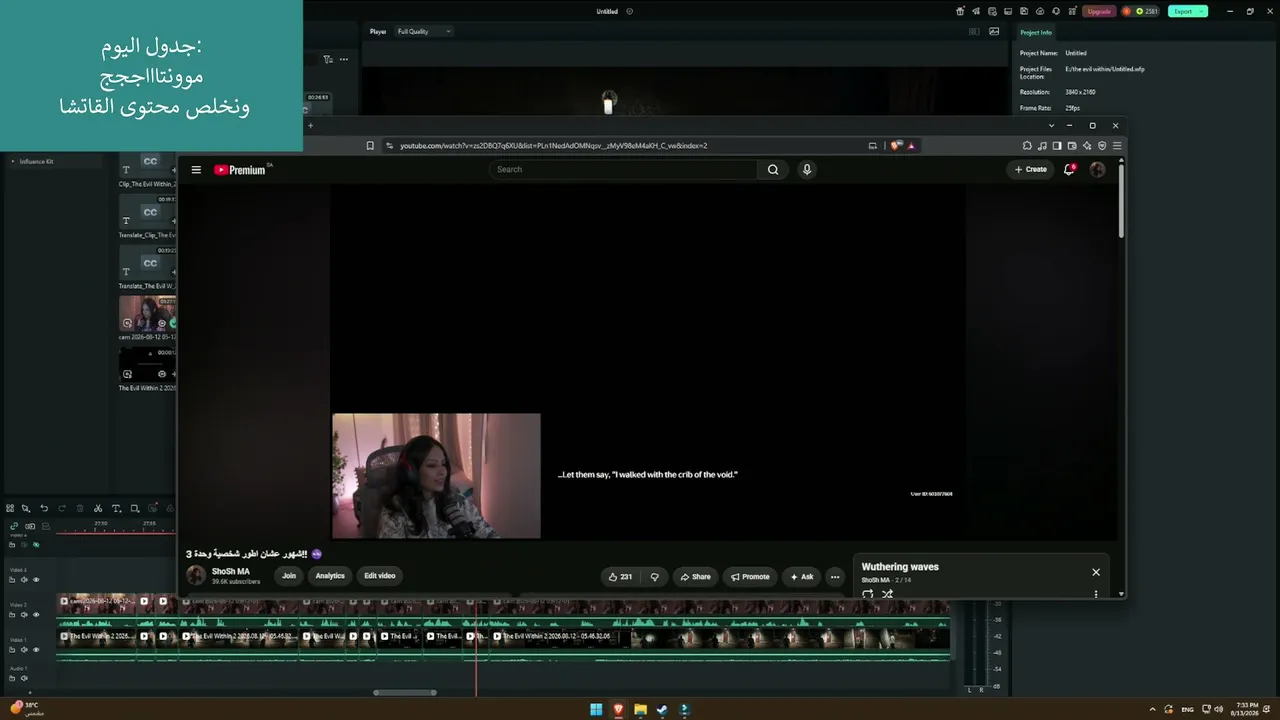Screen dimensions: 1280x720
Task: Toggle playlist shuffle button
Action: (887, 594)
